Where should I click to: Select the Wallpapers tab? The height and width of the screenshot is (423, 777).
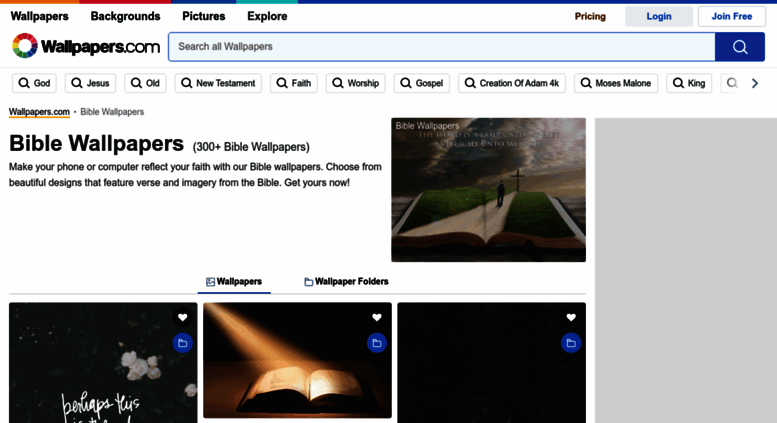pyautogui.click(x=234, y=282)
